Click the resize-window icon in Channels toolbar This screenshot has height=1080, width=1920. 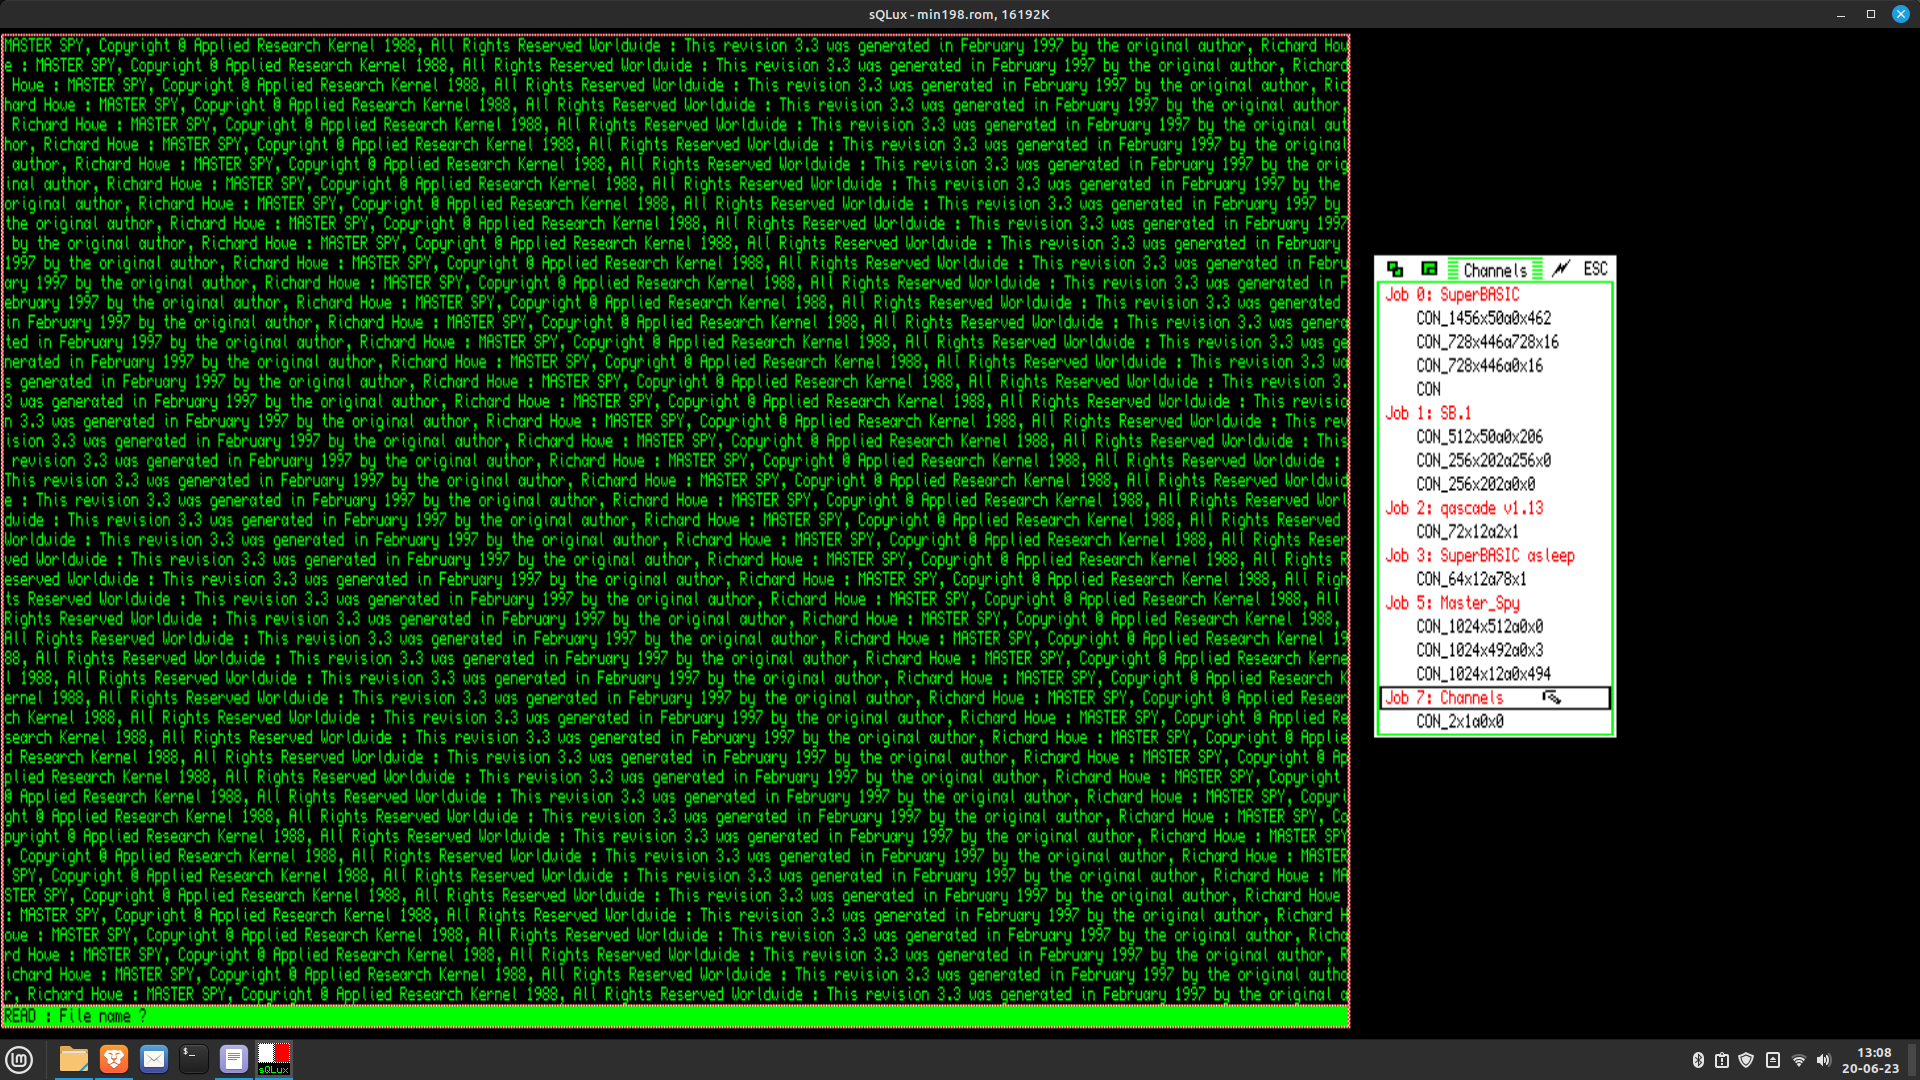1429,269
